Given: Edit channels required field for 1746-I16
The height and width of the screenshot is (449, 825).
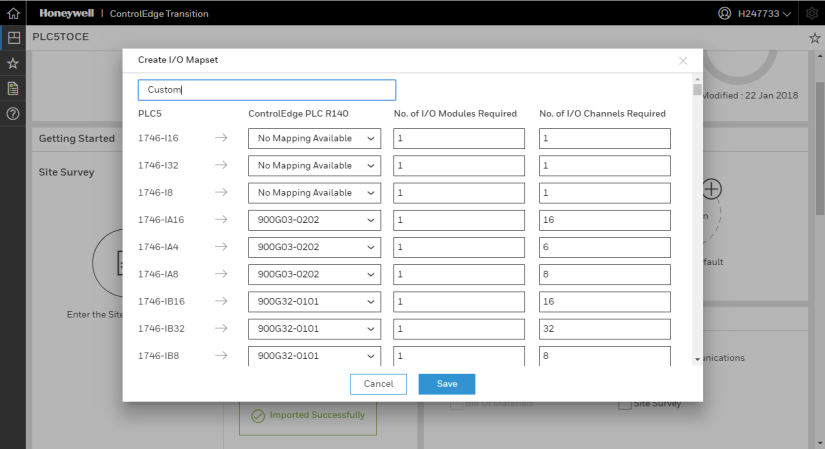Looking at the screenshot, I should pyautogui.click(x=605, y=138).
